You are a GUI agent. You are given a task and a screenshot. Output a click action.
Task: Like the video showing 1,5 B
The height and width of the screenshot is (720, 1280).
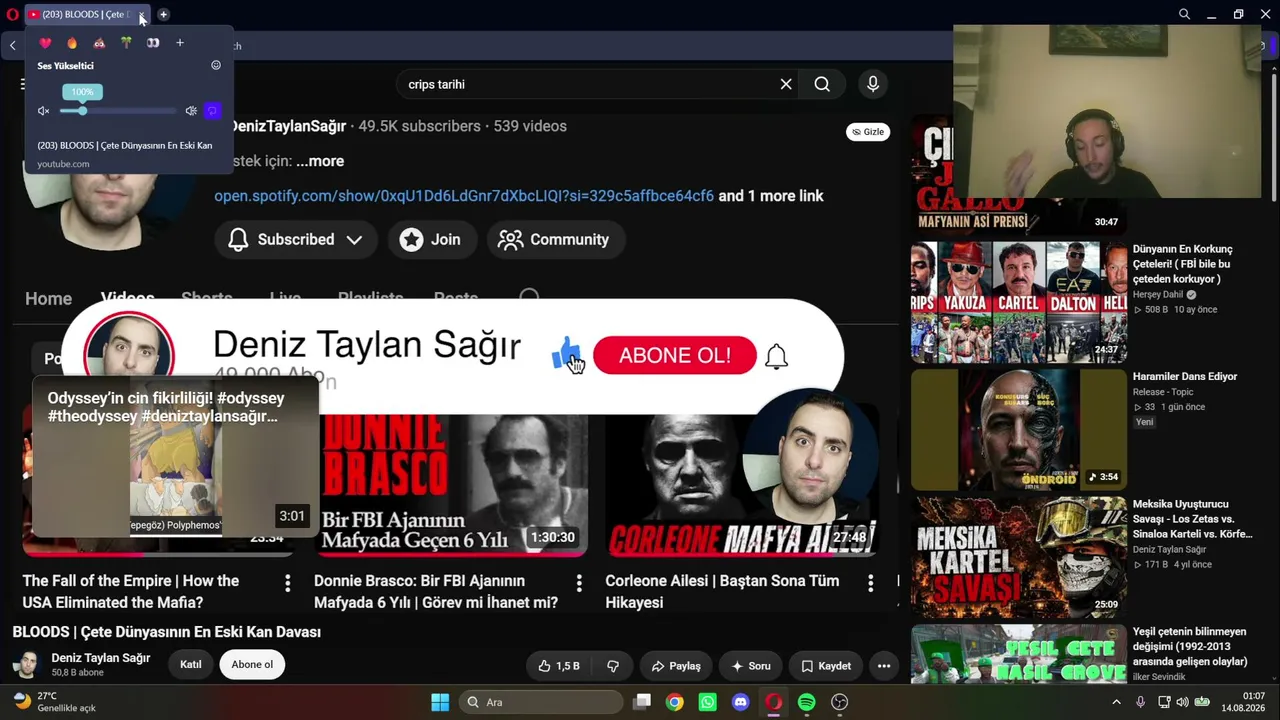(x=558, y=666)
